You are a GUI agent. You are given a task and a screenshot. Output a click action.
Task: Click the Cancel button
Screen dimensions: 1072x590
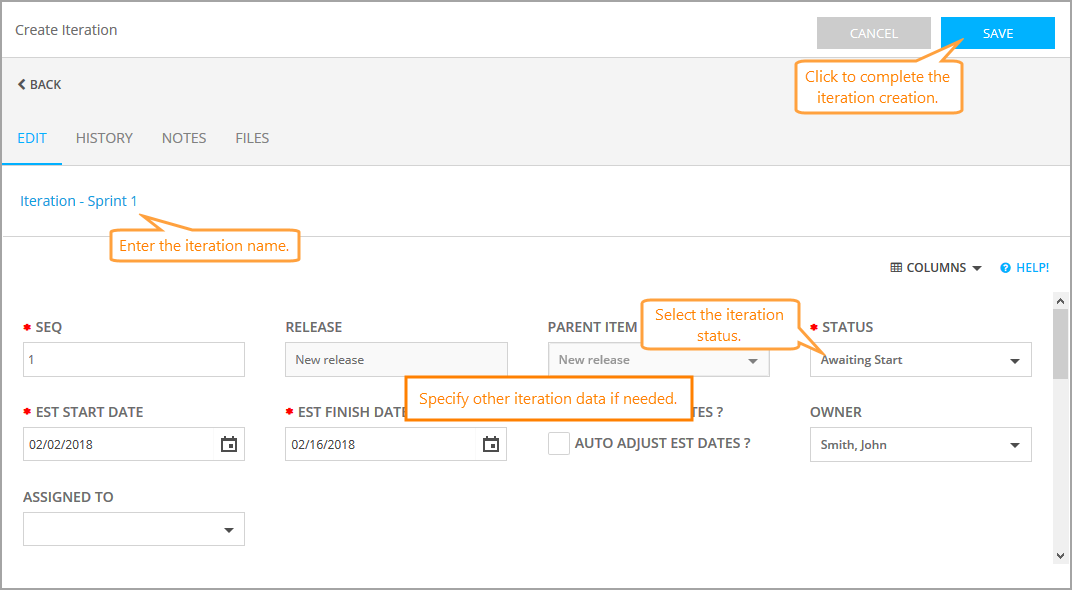(873, 33)
